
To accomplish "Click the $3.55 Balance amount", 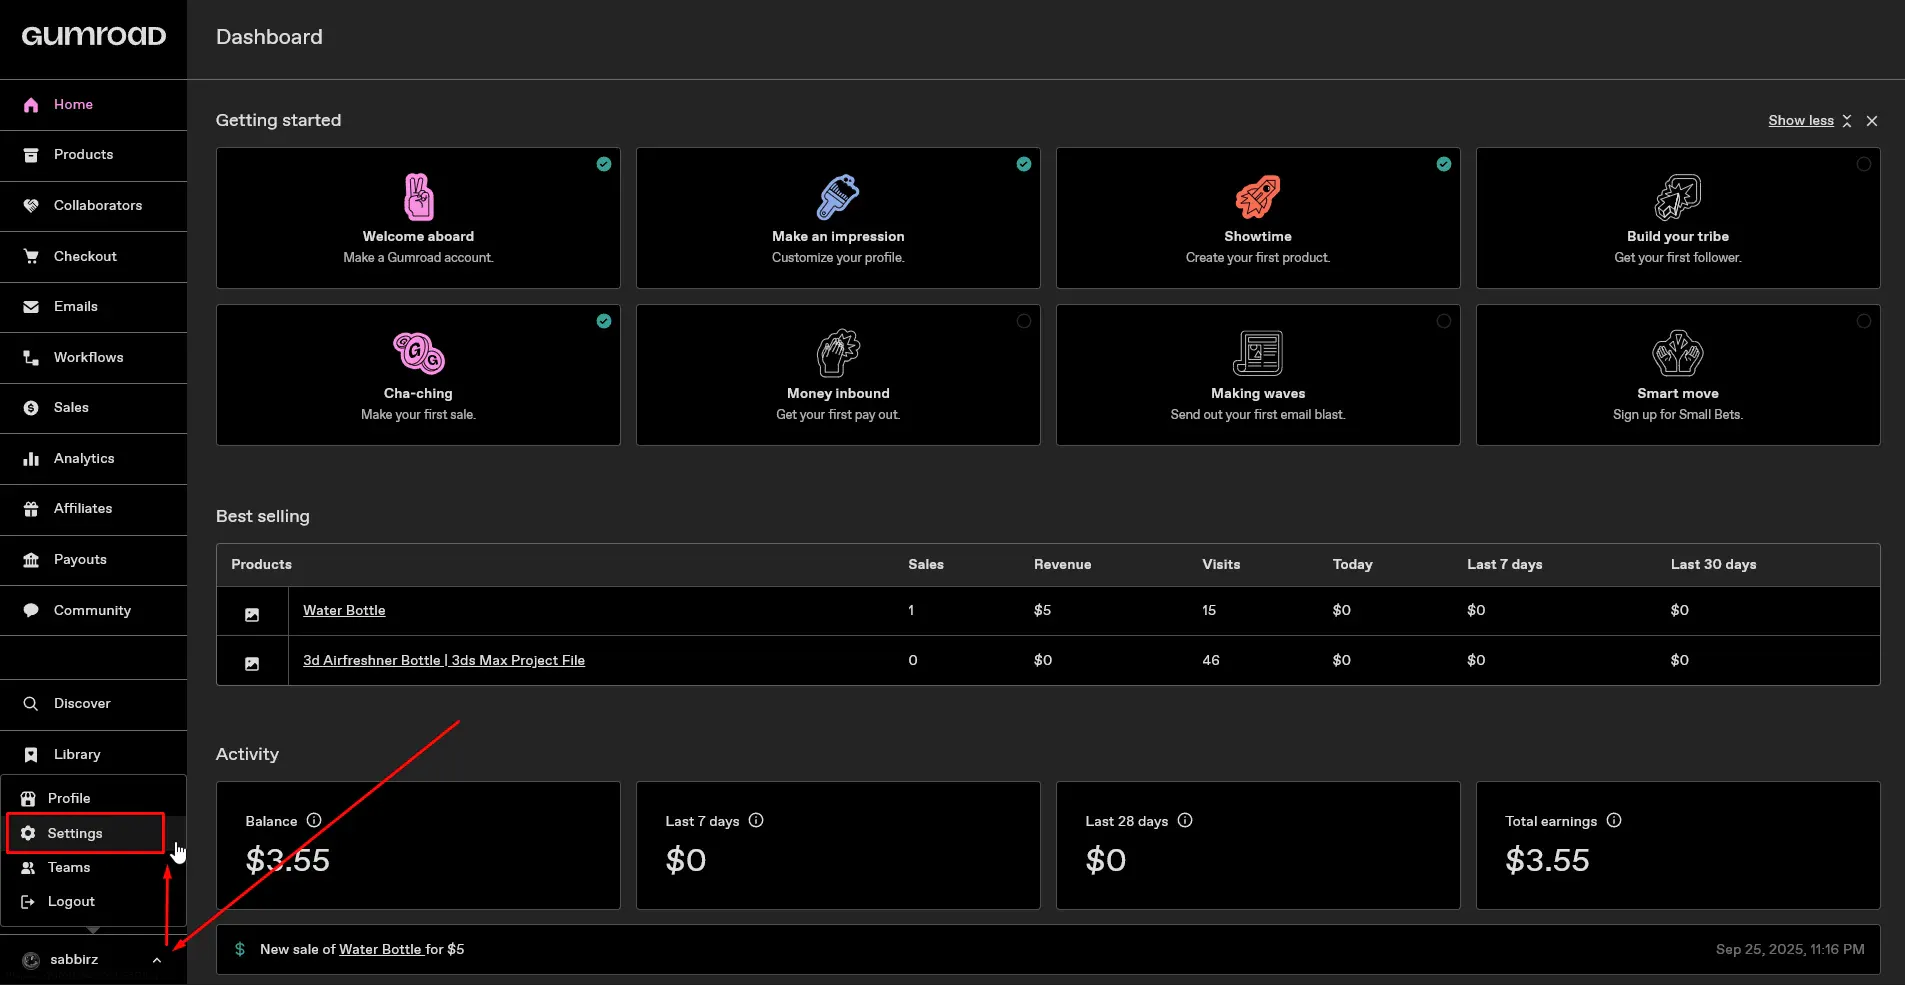I will point(288,860).
